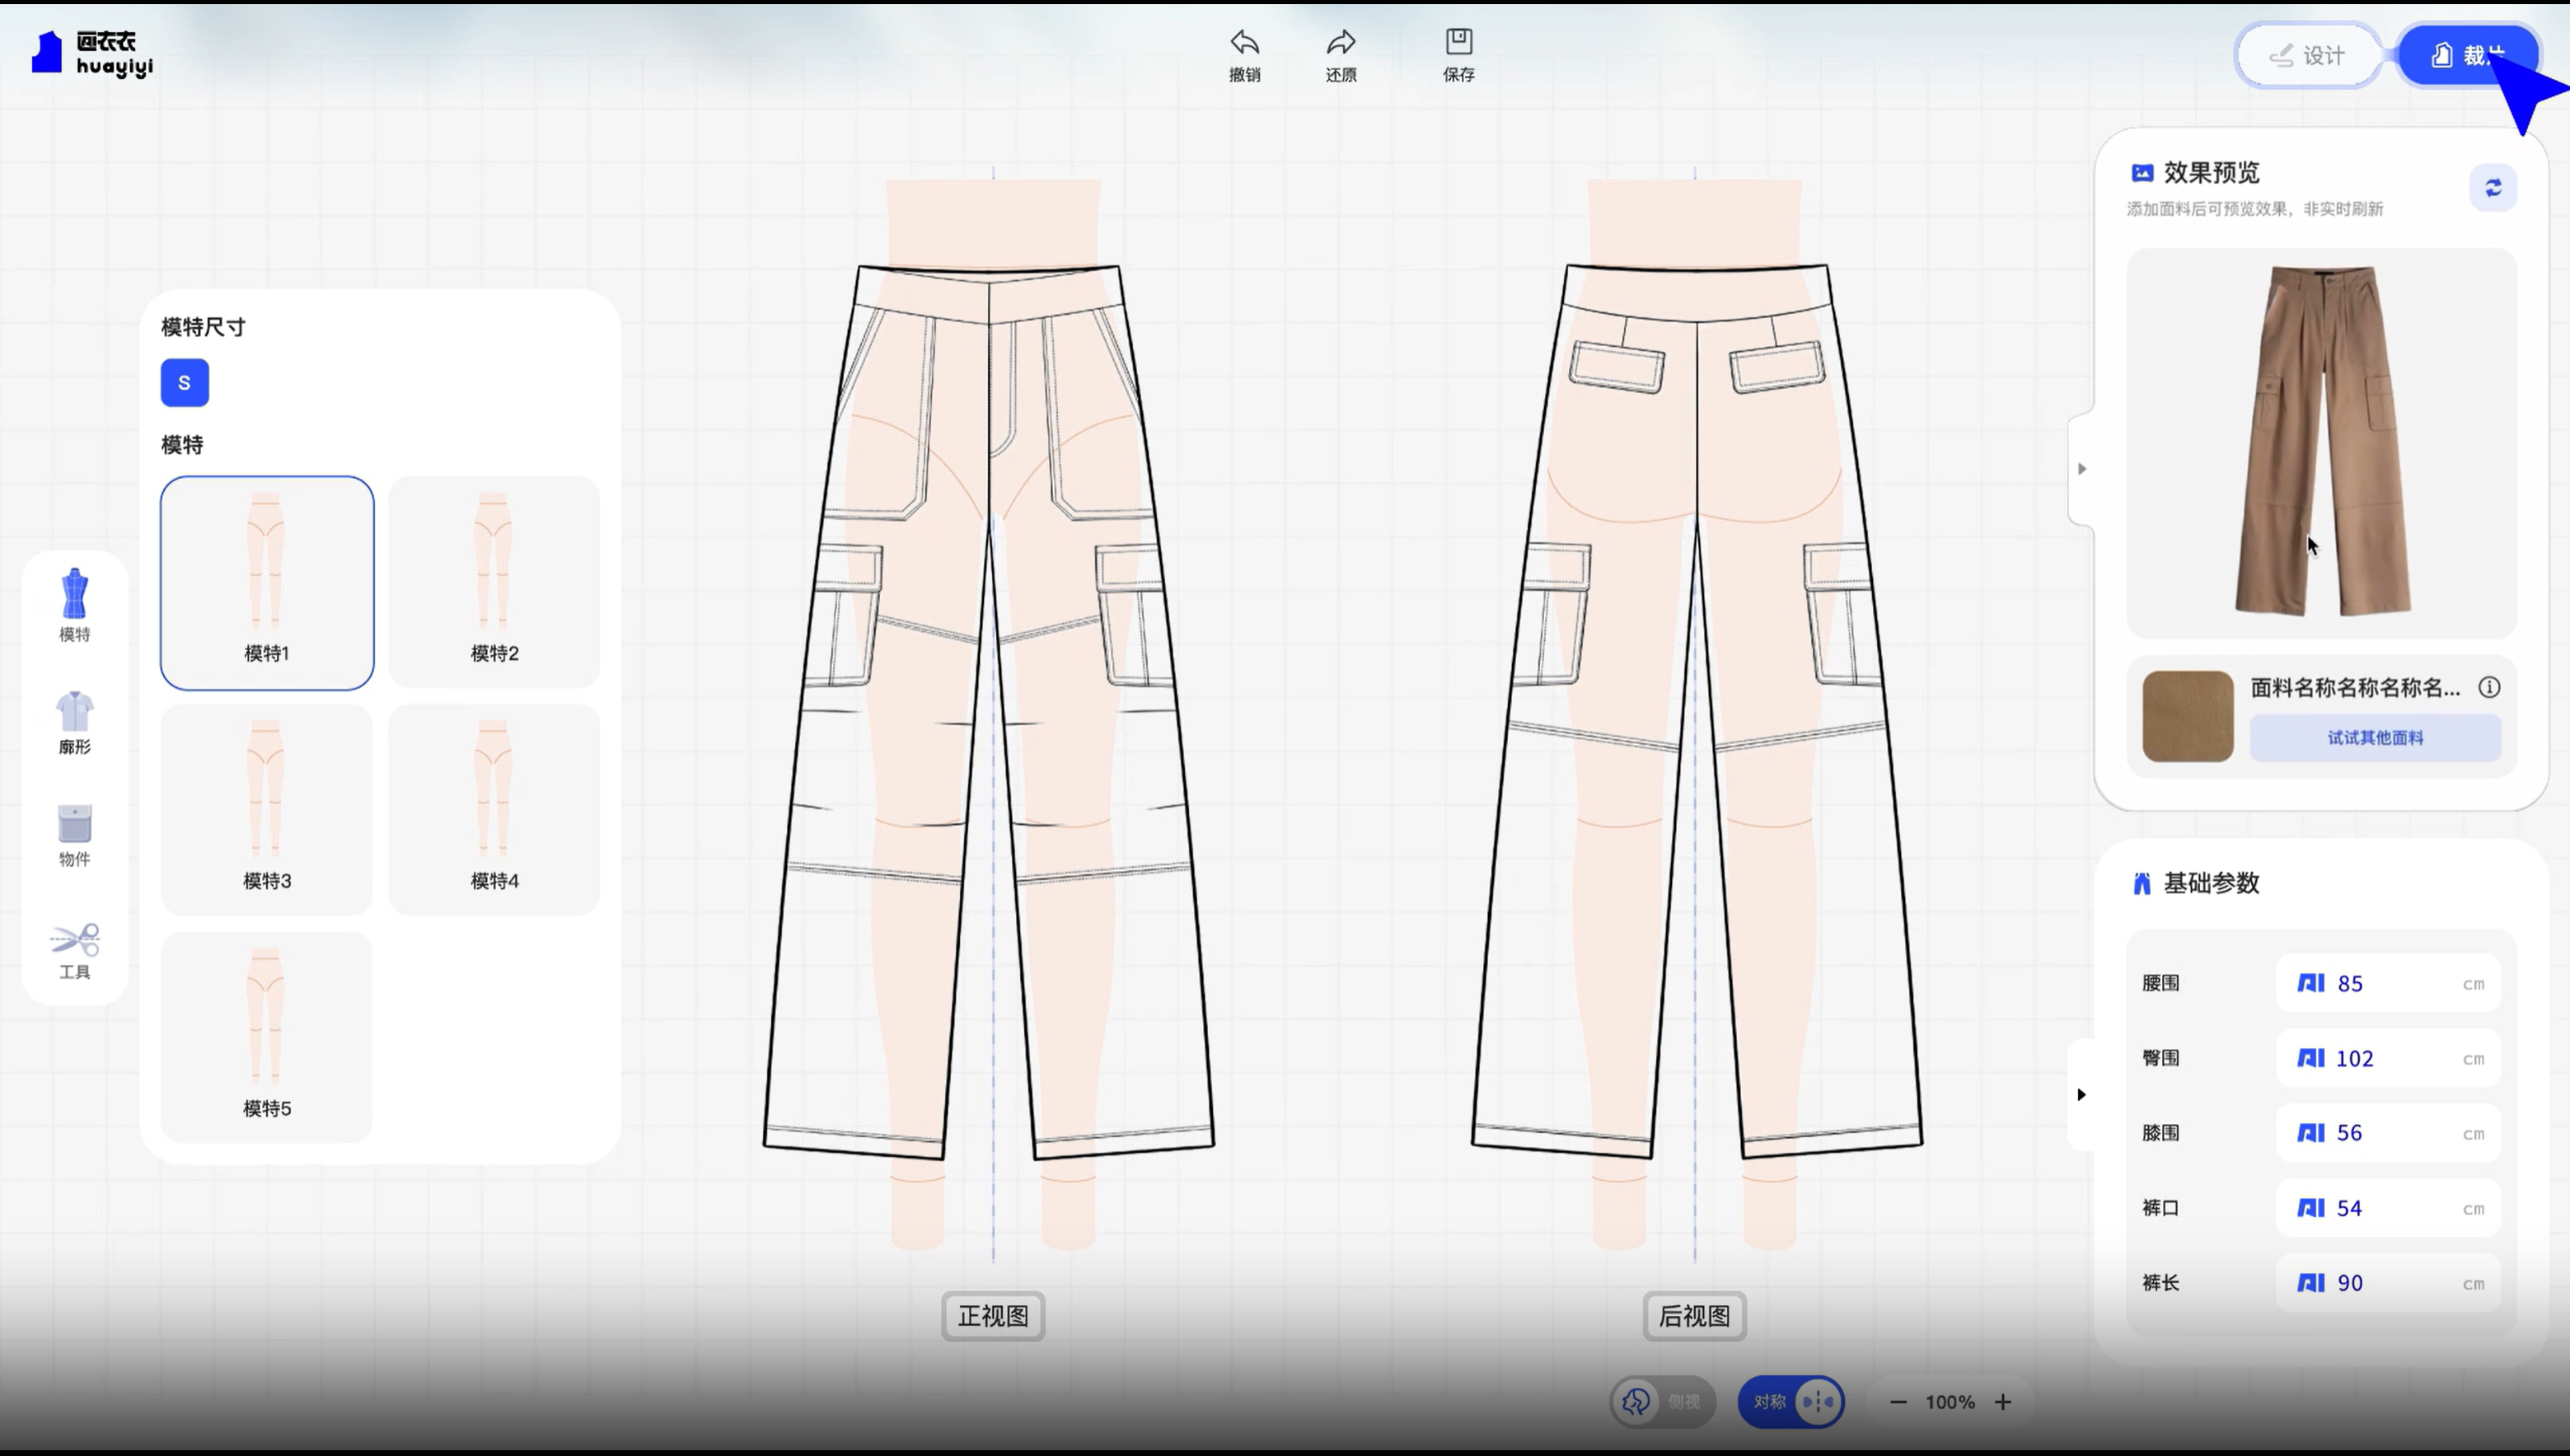Open the 工具 scissors tool
Viewport: 2570px width, 1456px height.
click(x=75, y=951)
